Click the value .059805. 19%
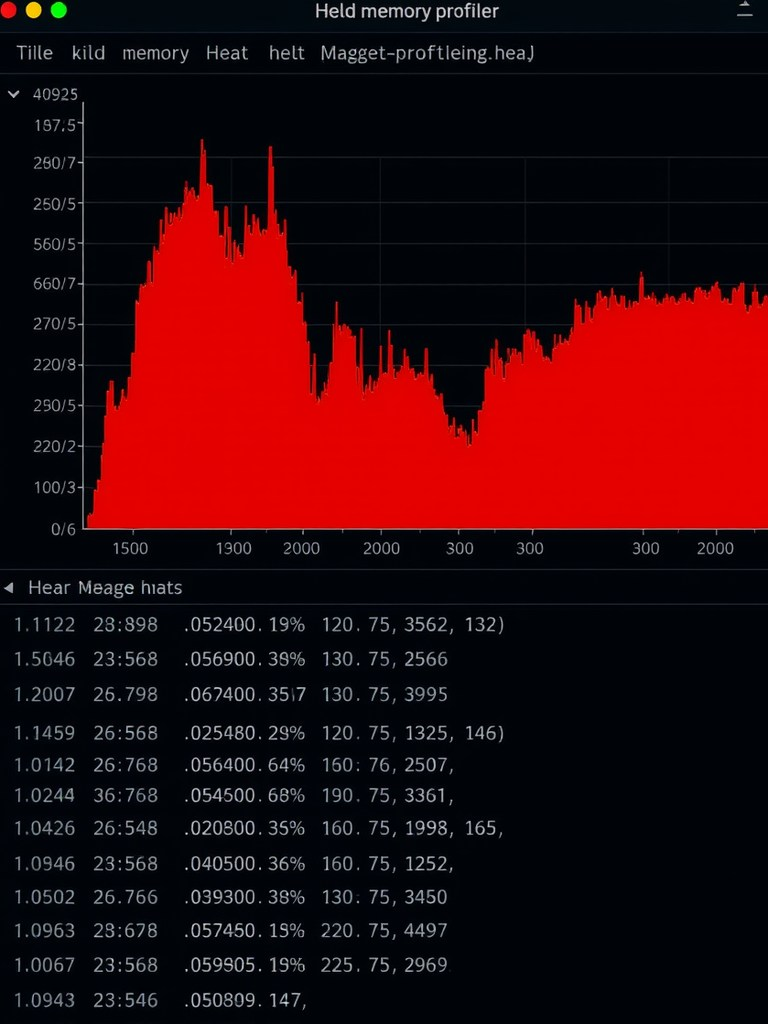768x1024 pixels. pyautogui.click(x=244, y=965)
